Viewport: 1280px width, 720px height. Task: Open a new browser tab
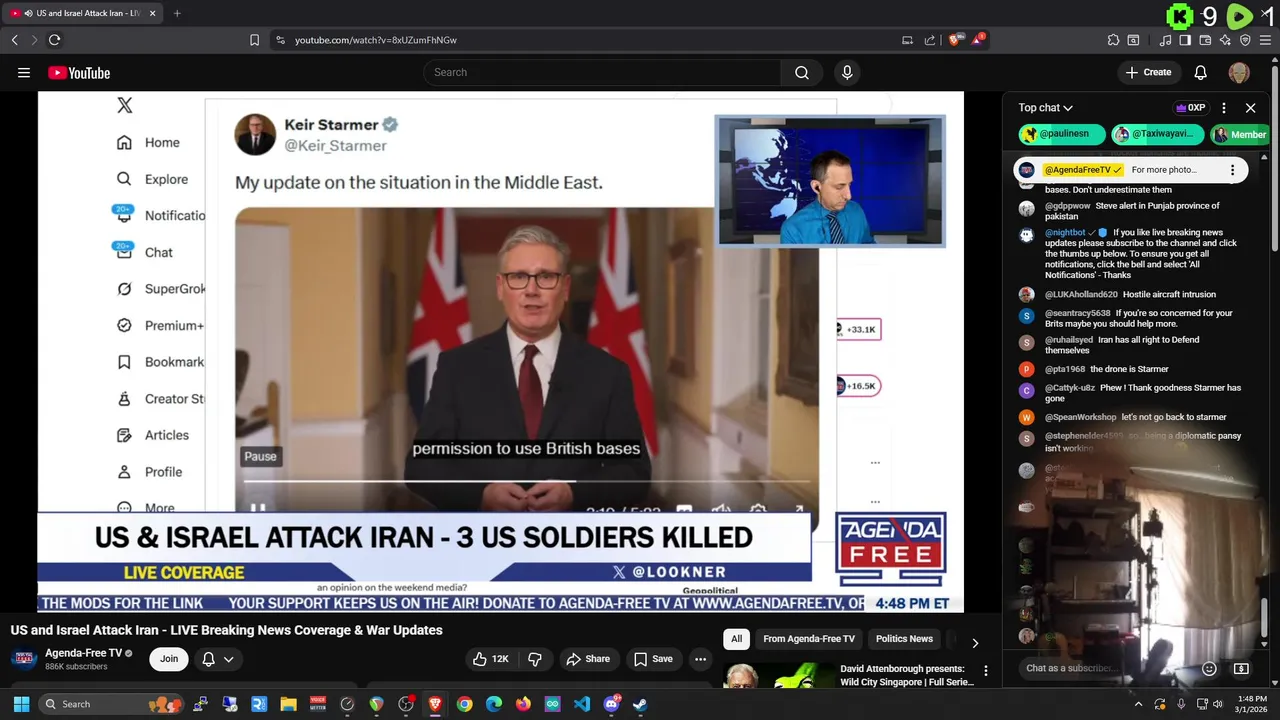tap(177, 13)
